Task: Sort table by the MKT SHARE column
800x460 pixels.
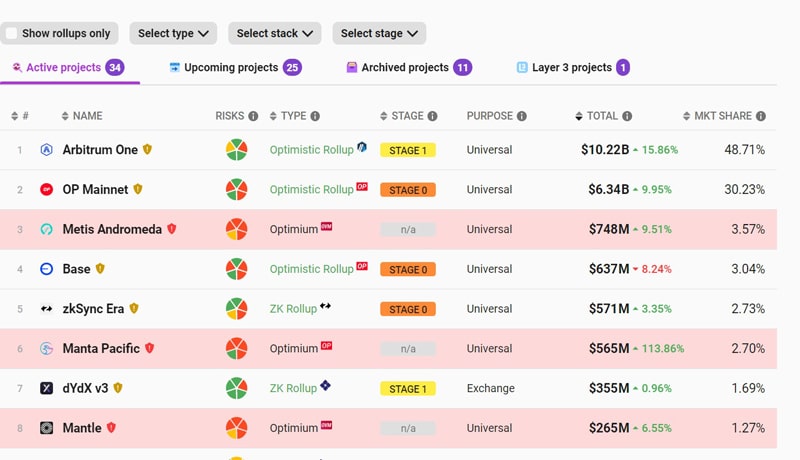Action: [717, 116]
